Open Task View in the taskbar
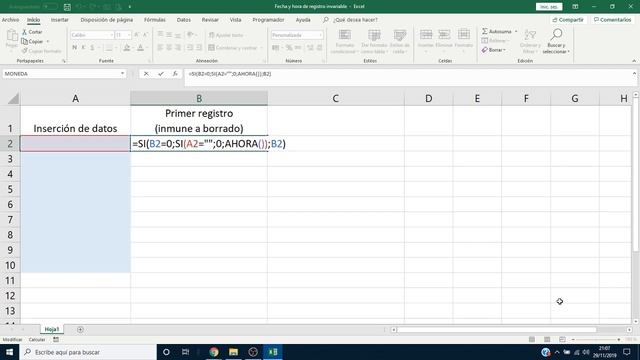Screen dimensions: 640x360 click(185, 352)
